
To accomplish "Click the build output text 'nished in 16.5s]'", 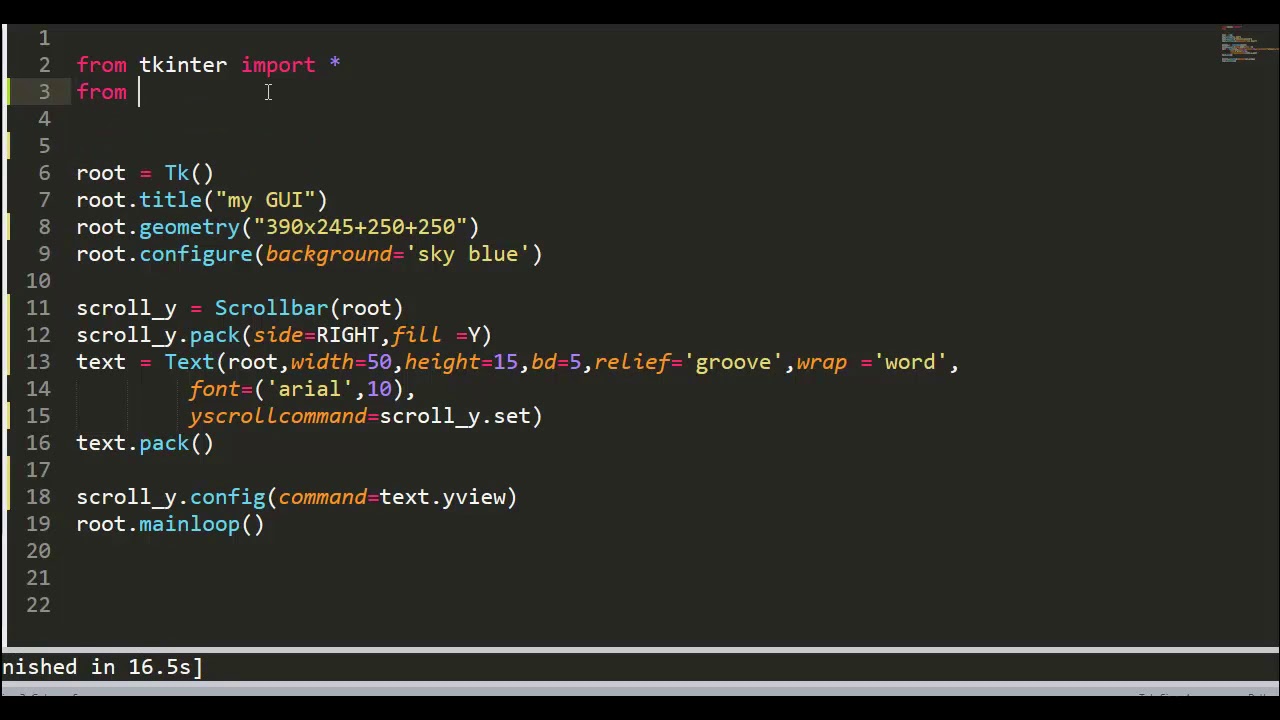I will (102, 667).
